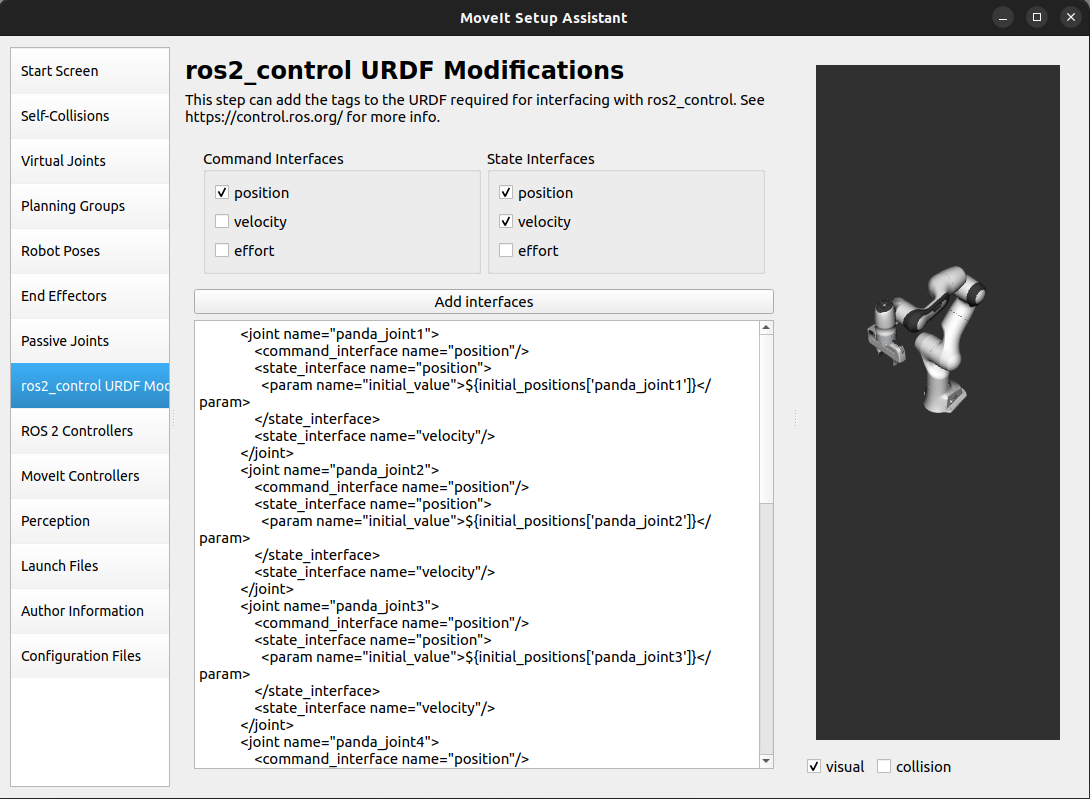Enable velocity command interface
The height and width of the screenshot is (799, 1090).
tap(222, 221)
